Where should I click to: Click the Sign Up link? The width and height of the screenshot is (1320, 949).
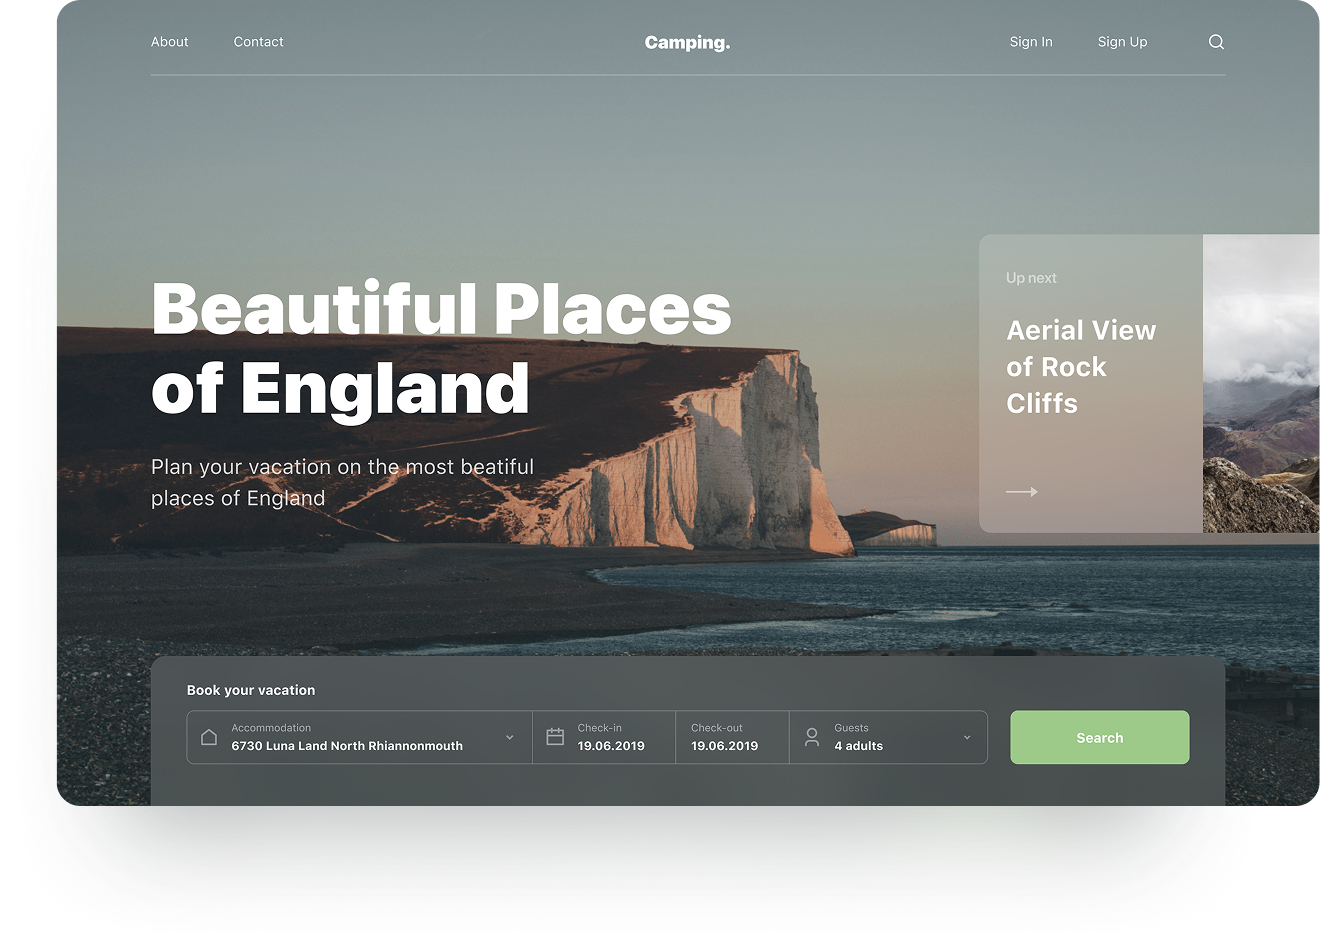coord(1122,42)
